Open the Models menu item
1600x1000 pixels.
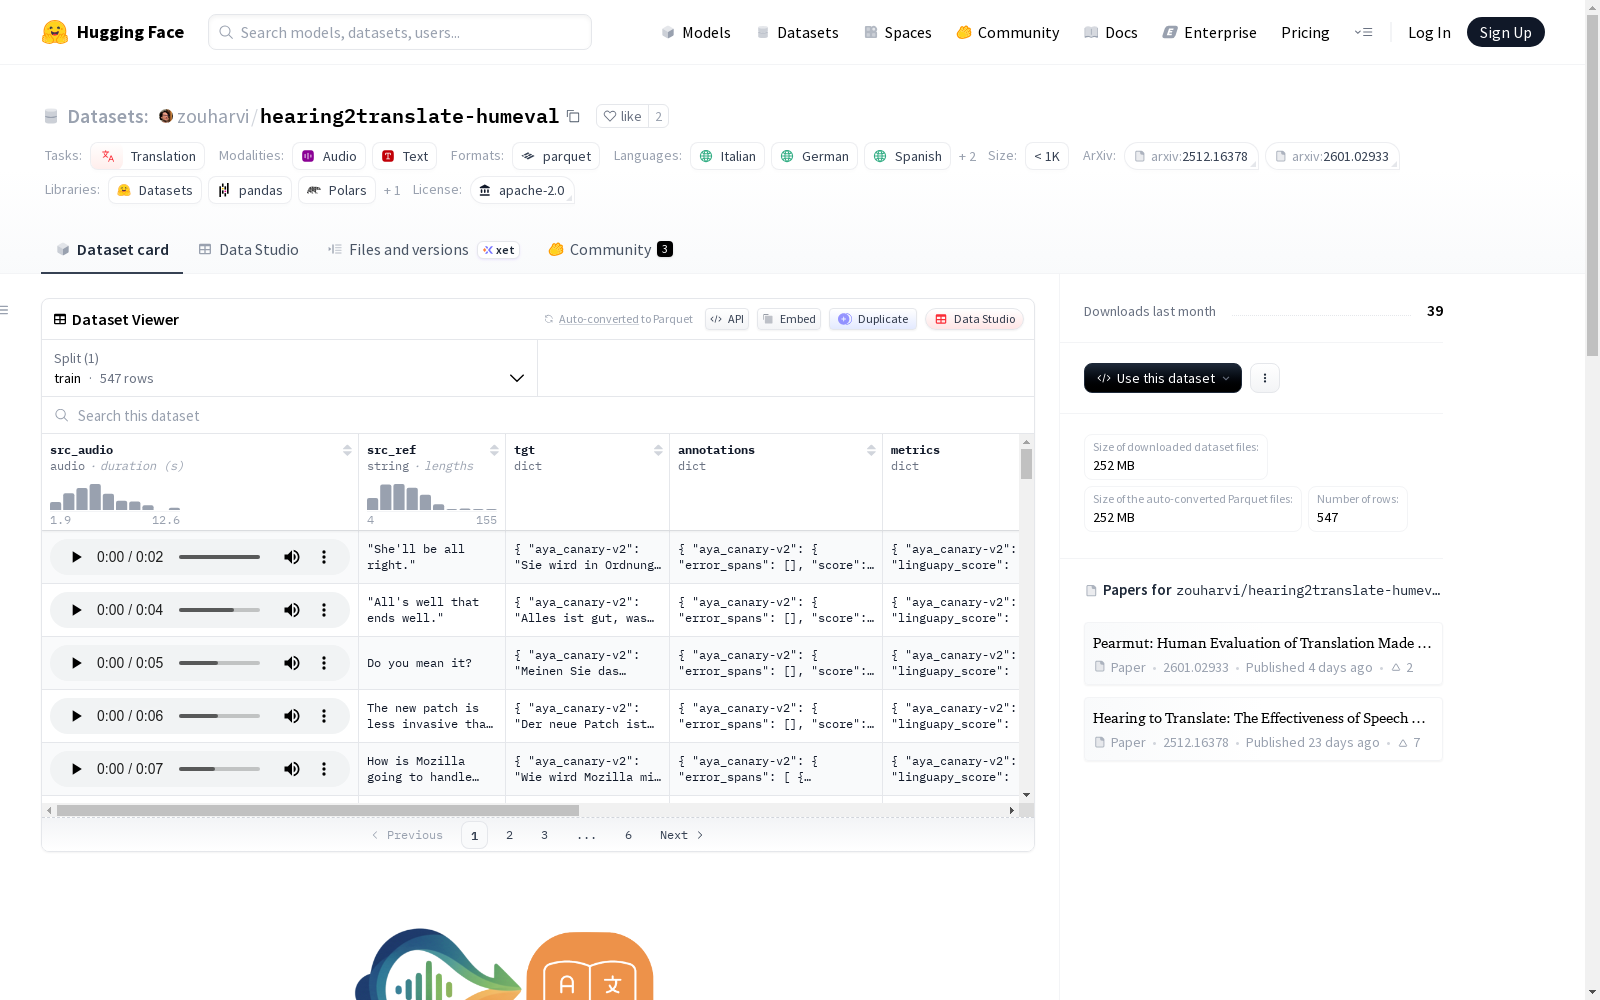696,32
